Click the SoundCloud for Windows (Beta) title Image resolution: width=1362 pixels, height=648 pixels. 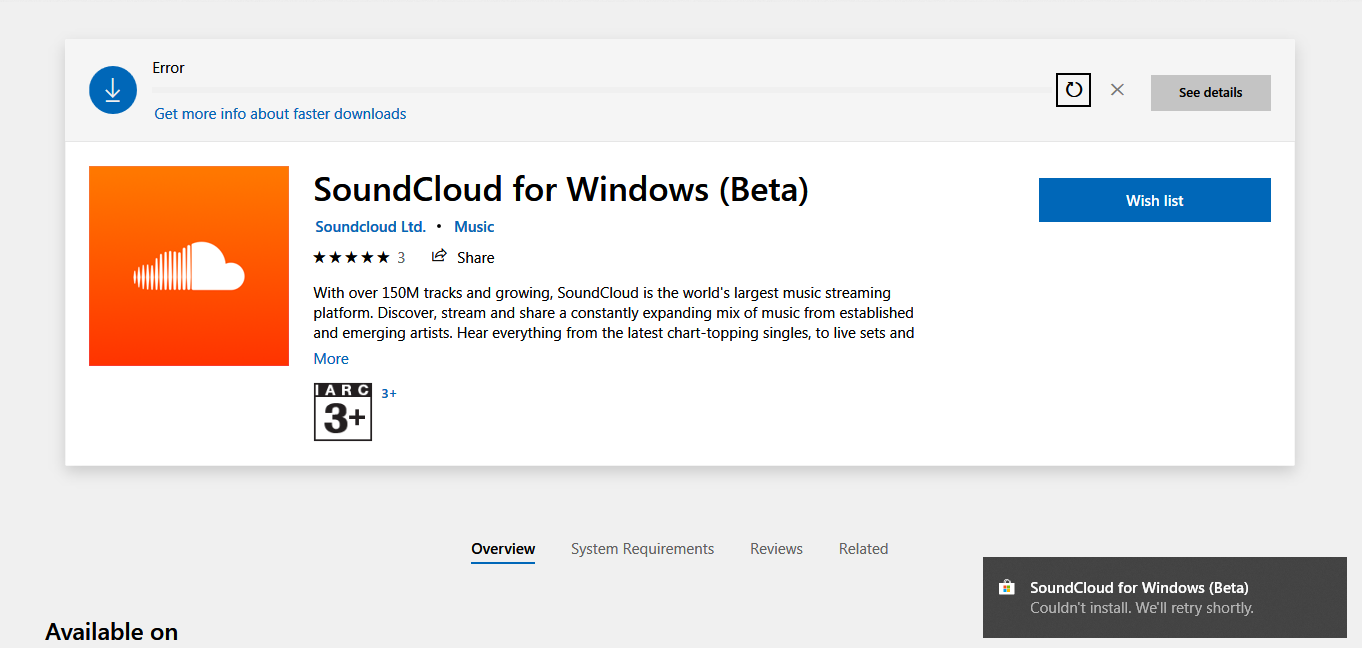(x=561, y=189)
